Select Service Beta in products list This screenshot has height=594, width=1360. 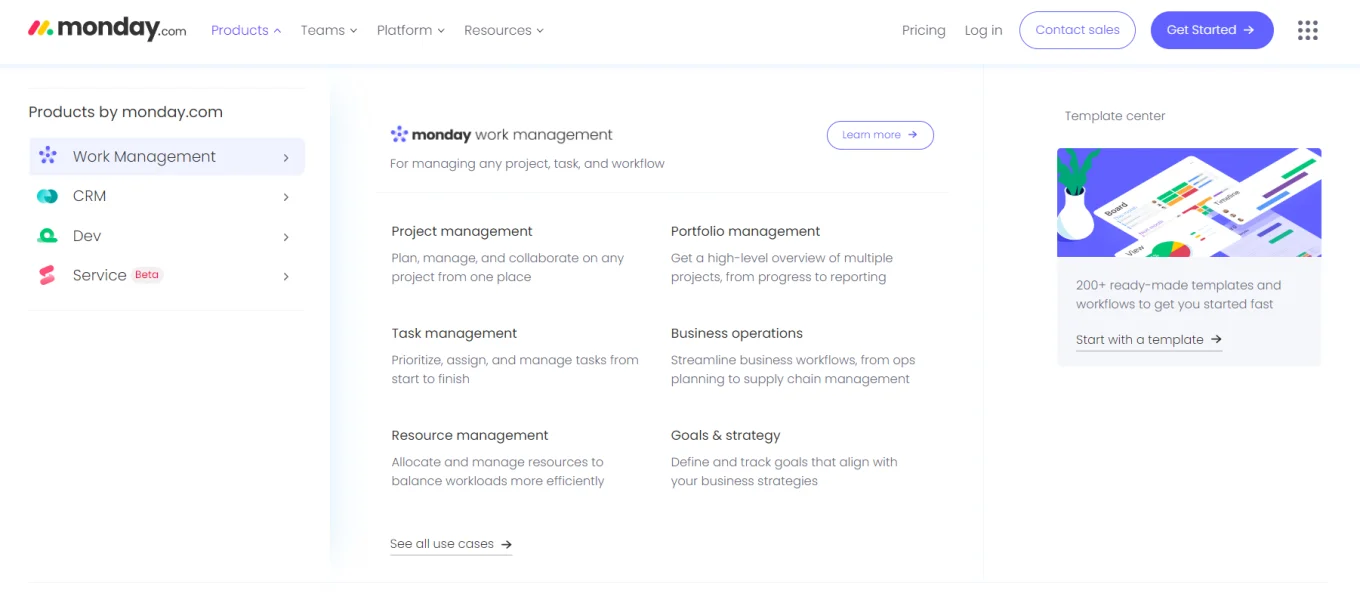(x=166, y=275)
